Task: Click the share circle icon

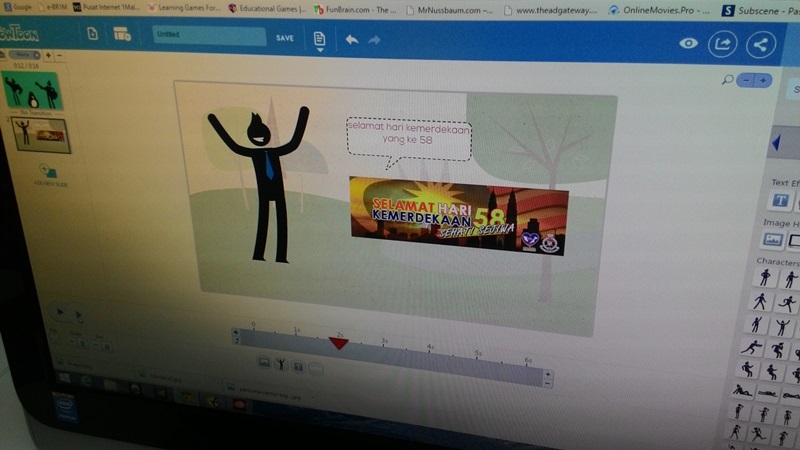Action: [x=761, y=45]
